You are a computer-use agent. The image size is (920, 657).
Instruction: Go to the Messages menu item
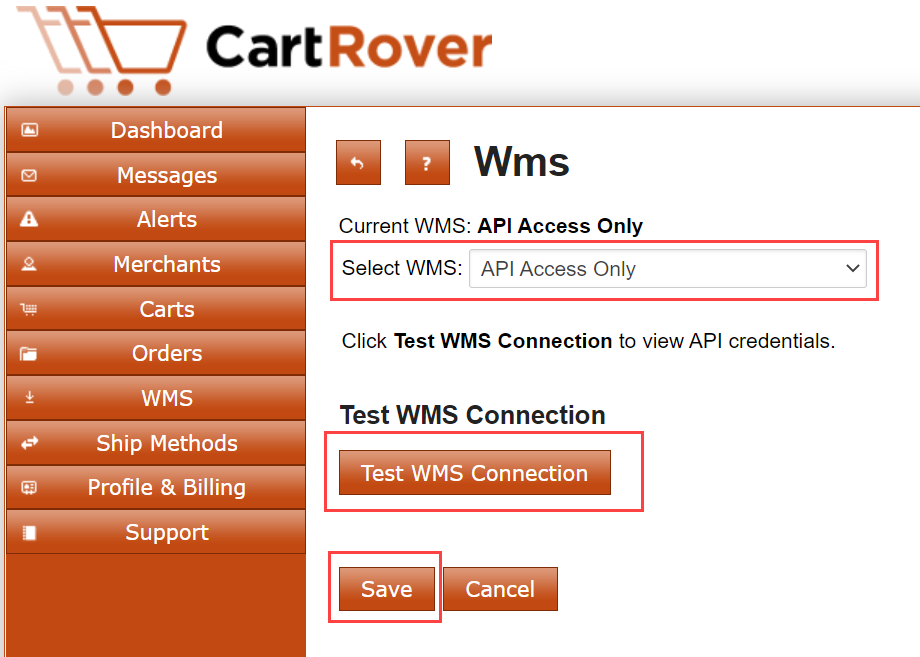tap(156, 175)
